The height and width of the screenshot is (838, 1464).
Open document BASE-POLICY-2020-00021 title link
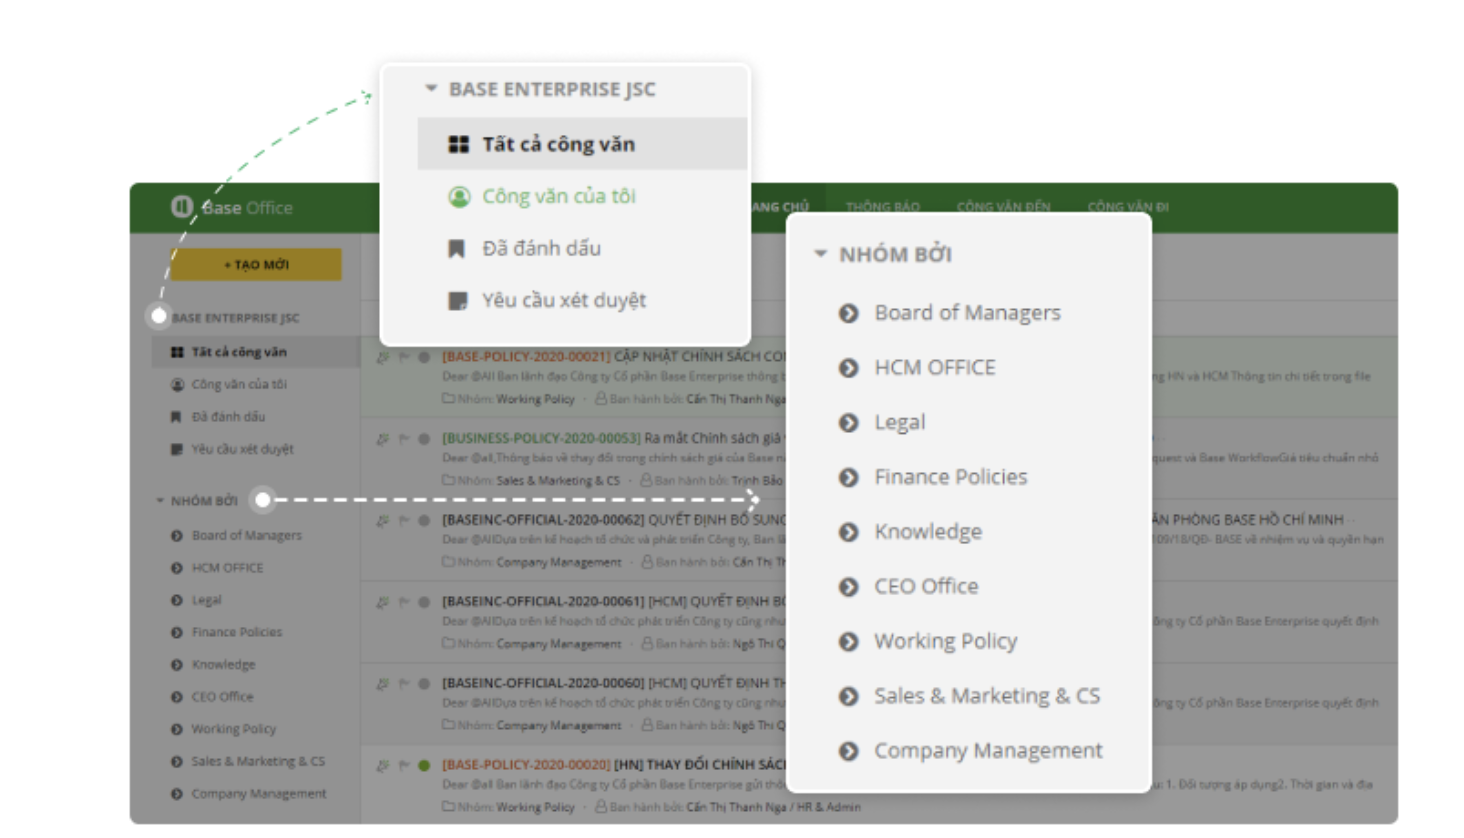point(614,356)
